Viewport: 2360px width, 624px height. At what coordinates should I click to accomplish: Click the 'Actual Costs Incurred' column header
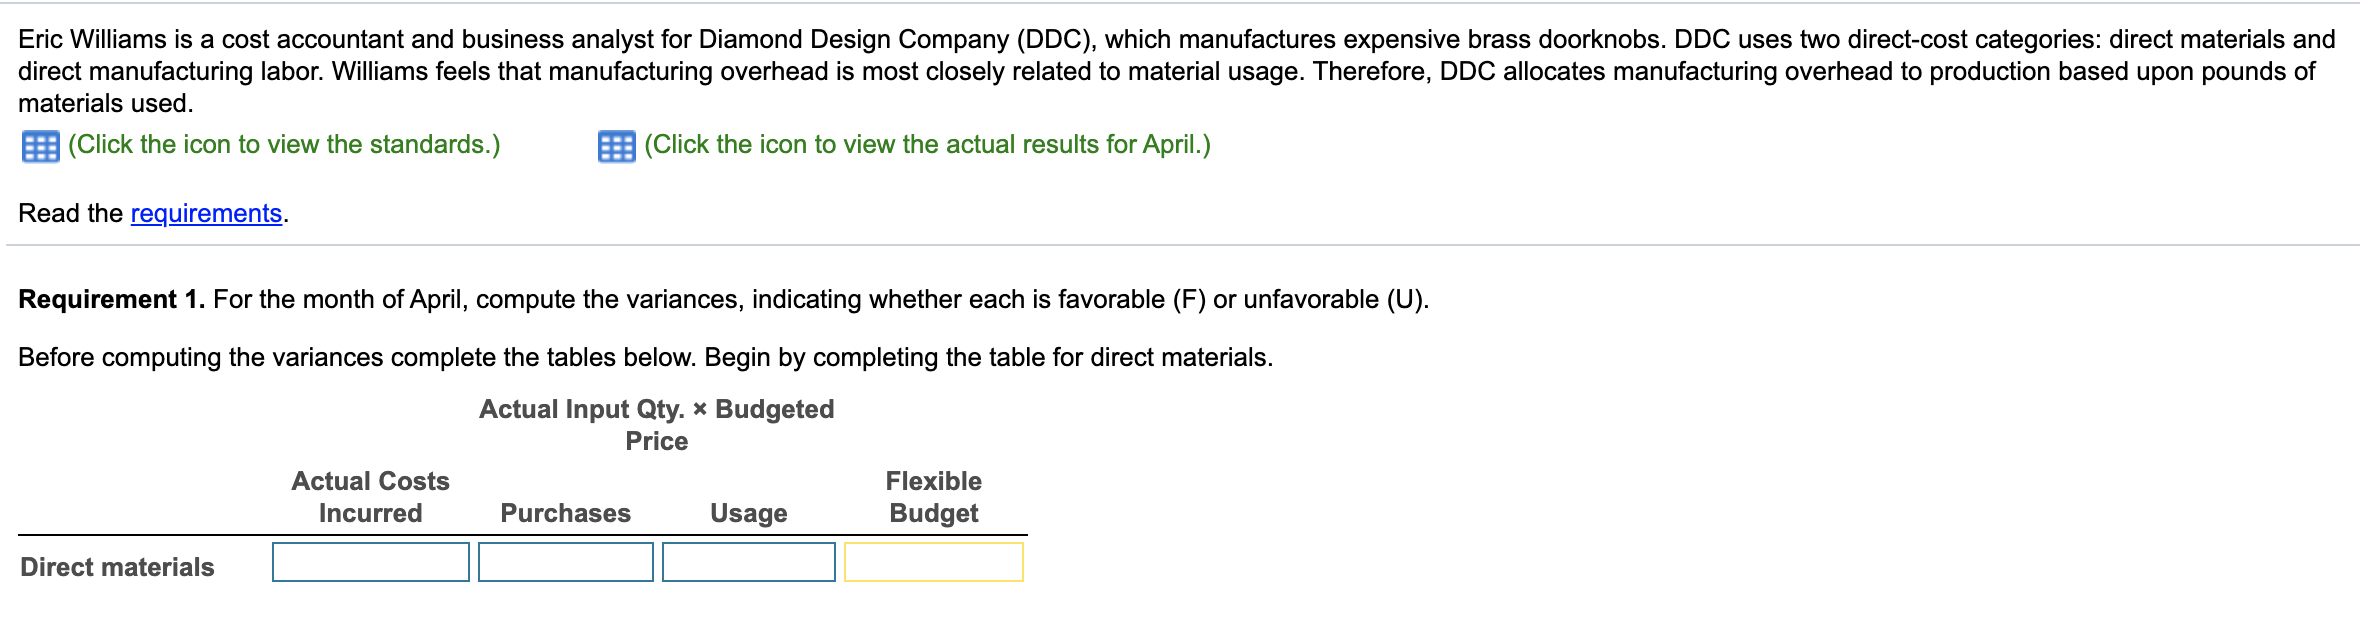click(x=370, y=497)
